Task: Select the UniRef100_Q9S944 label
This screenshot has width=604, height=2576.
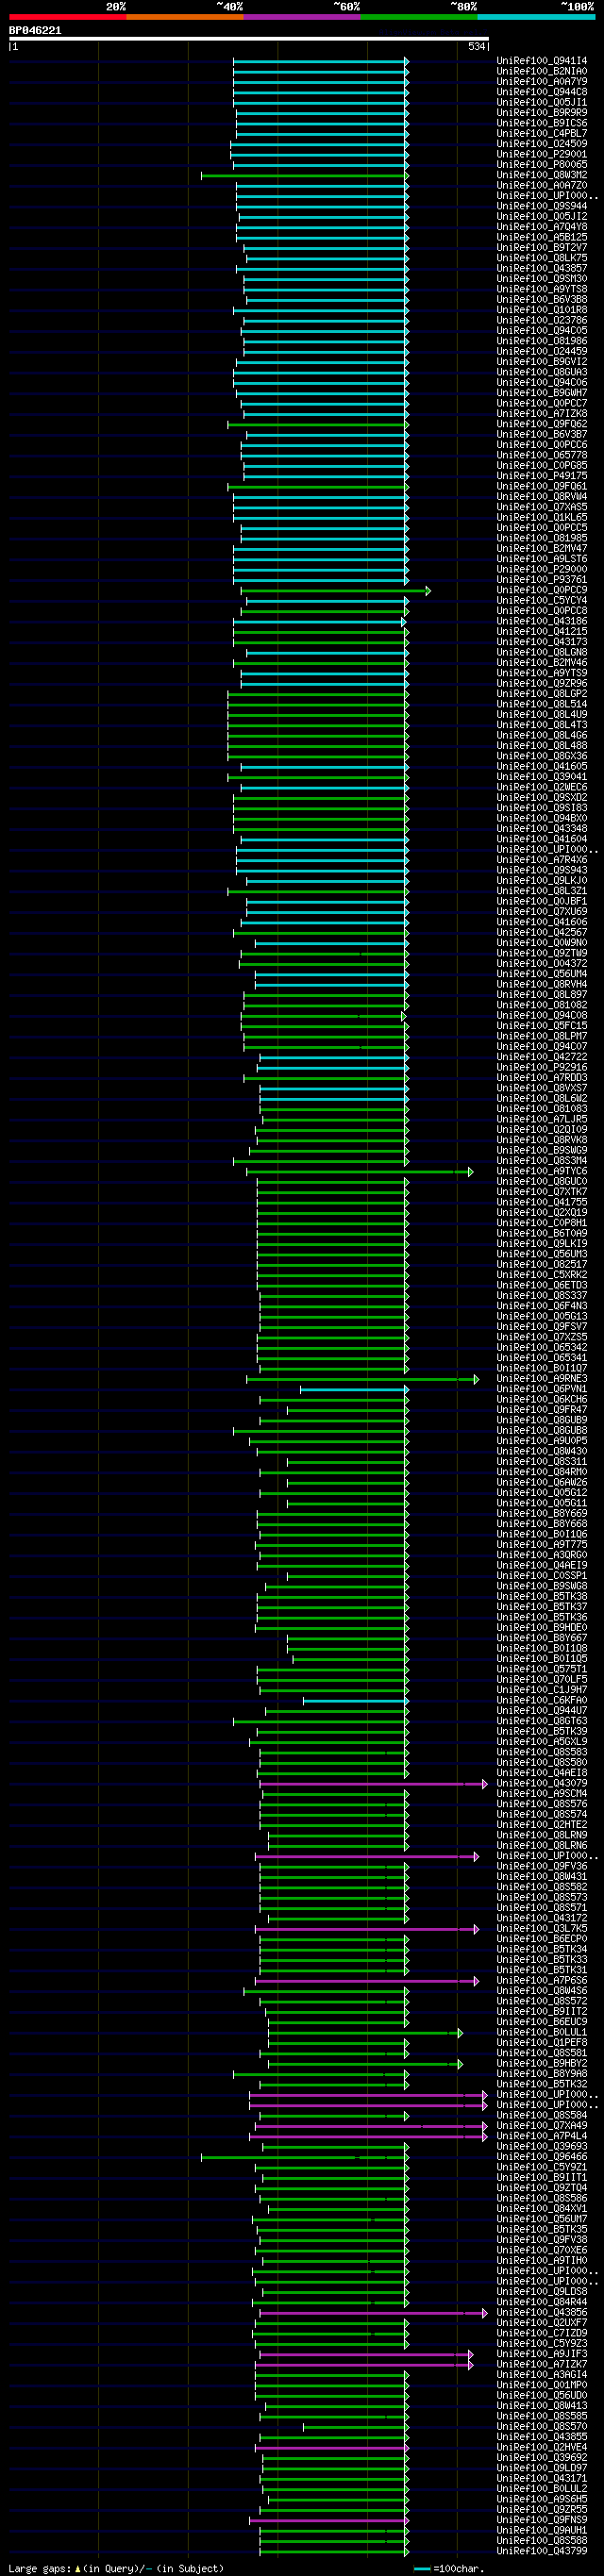Action: tap(542, 206)
